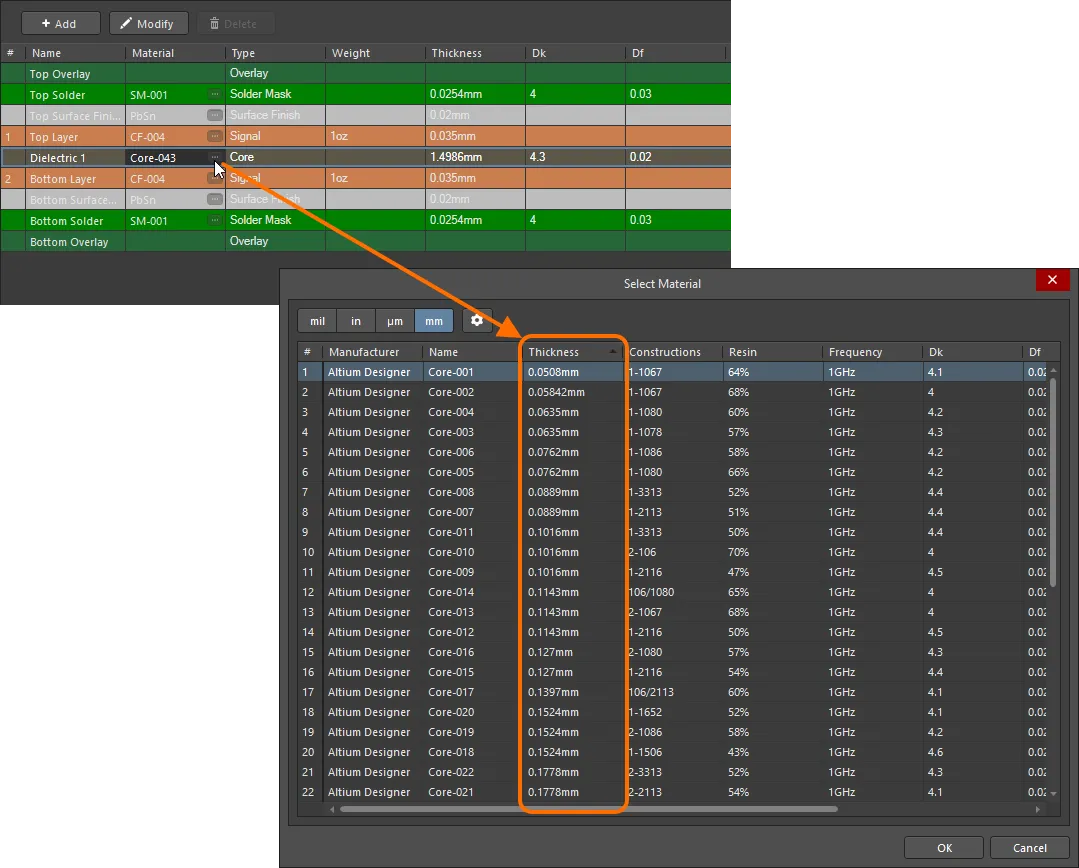Click the Add layer button

(x=61, y=23)
